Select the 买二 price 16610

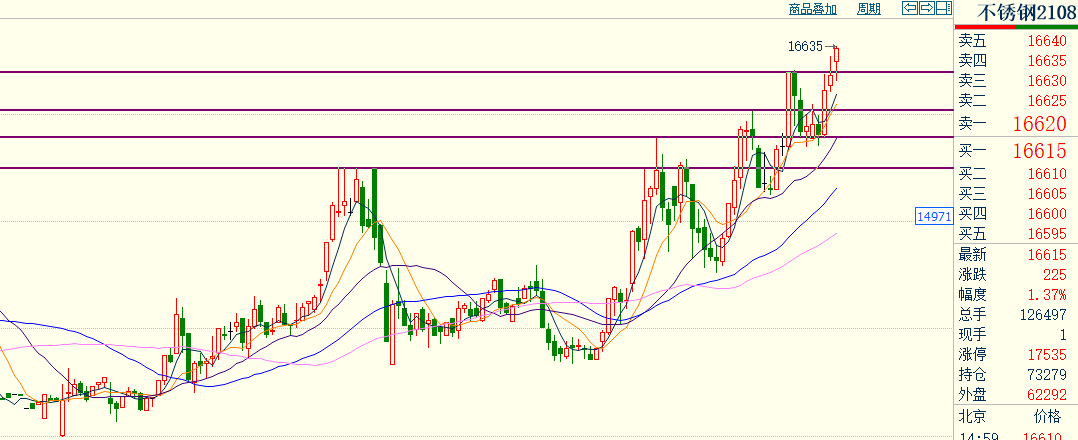click(1047, 174)
